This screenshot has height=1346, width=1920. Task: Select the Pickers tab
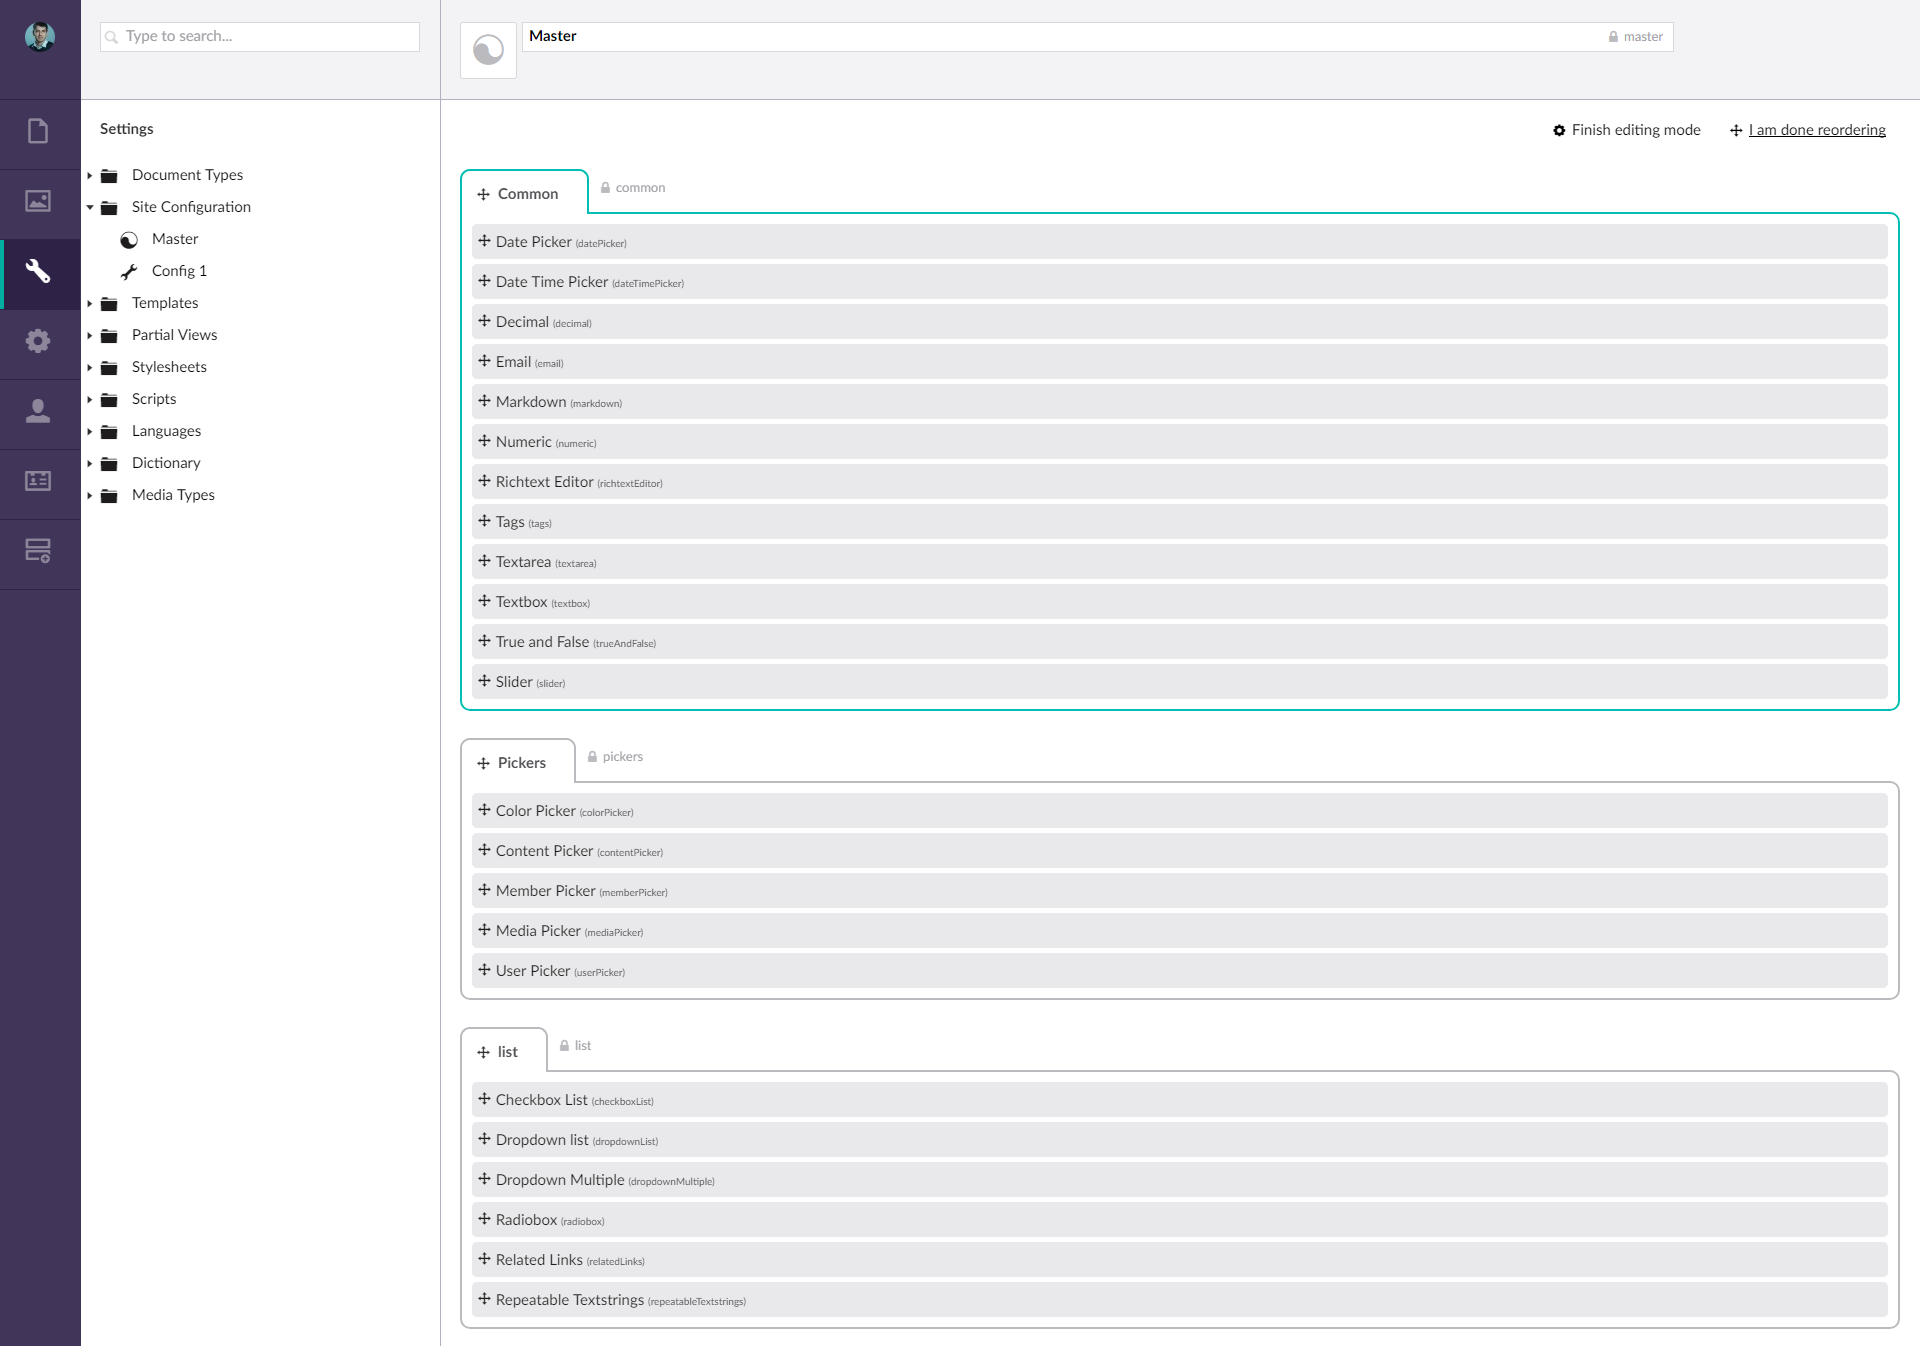[520, 763]
